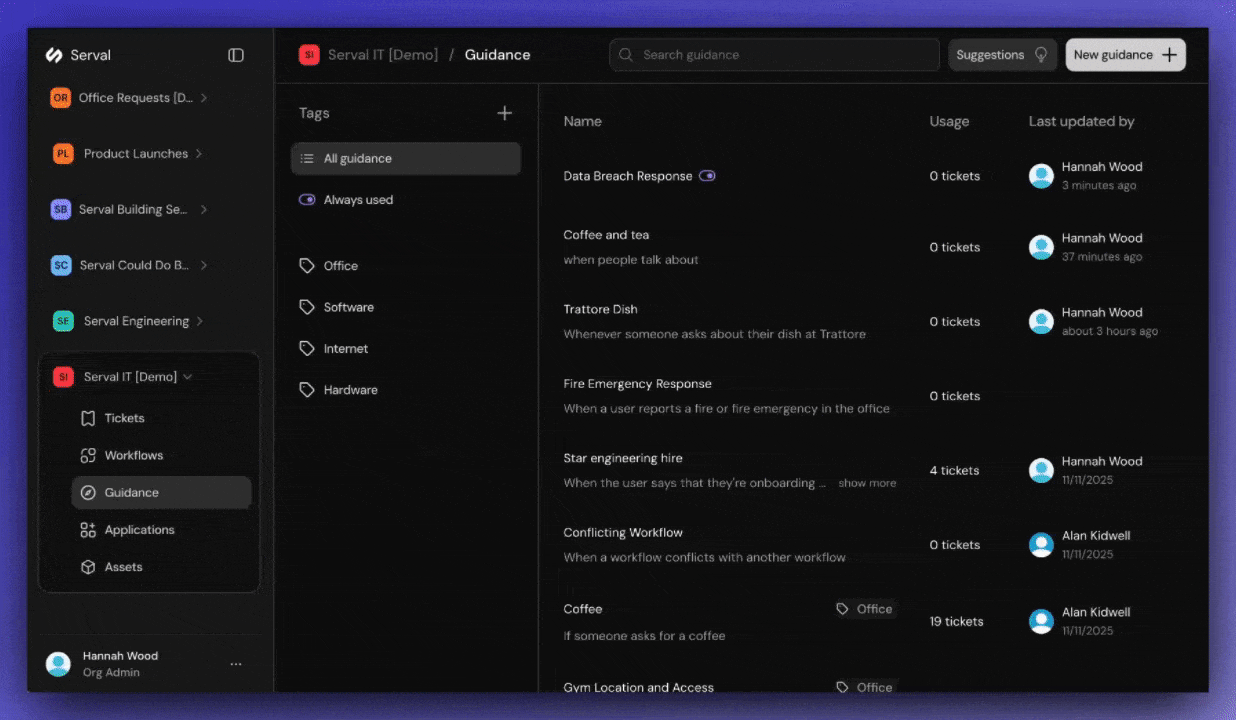Viewport: 1236px width, 720px height.
Task: Expand the Product Launches team chevron
Action: click(x=199, y=154)
